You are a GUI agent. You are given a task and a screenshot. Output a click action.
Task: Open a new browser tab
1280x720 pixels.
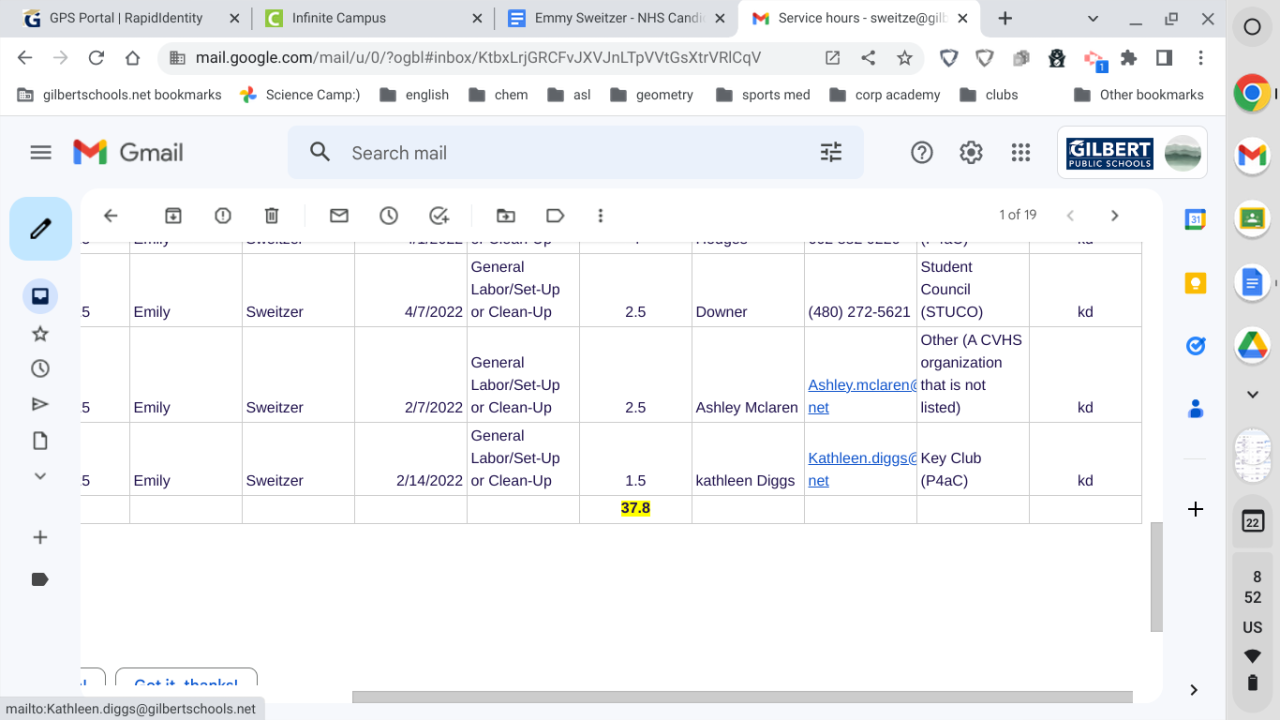point(1005,18)
